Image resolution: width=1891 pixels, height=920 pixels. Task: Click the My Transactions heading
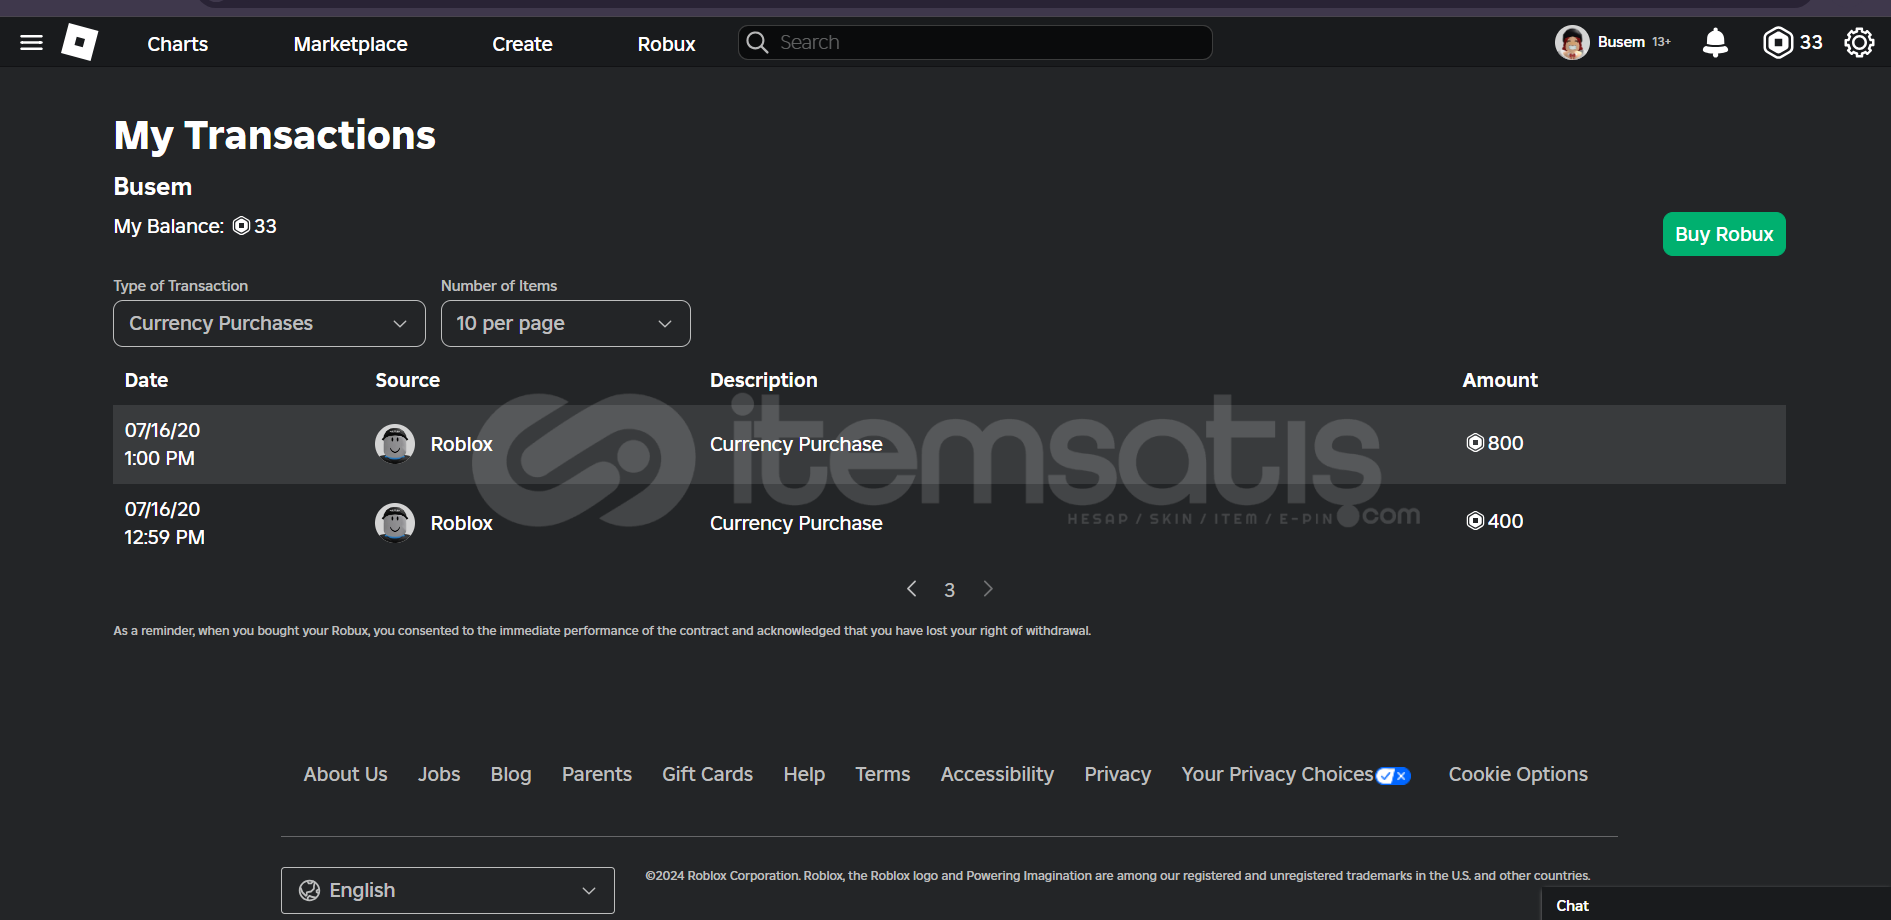pos(275,135)
